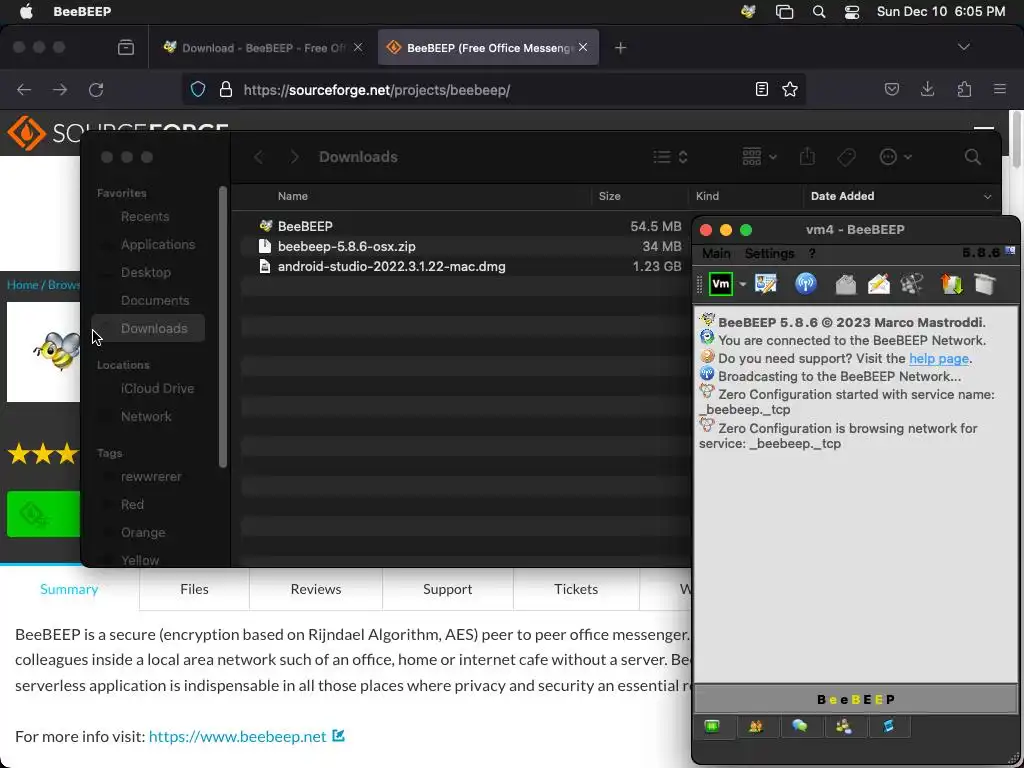Click the Finder sidebar scrollbar
This screenshot has width=1024, height=768.
pos(223,327)
